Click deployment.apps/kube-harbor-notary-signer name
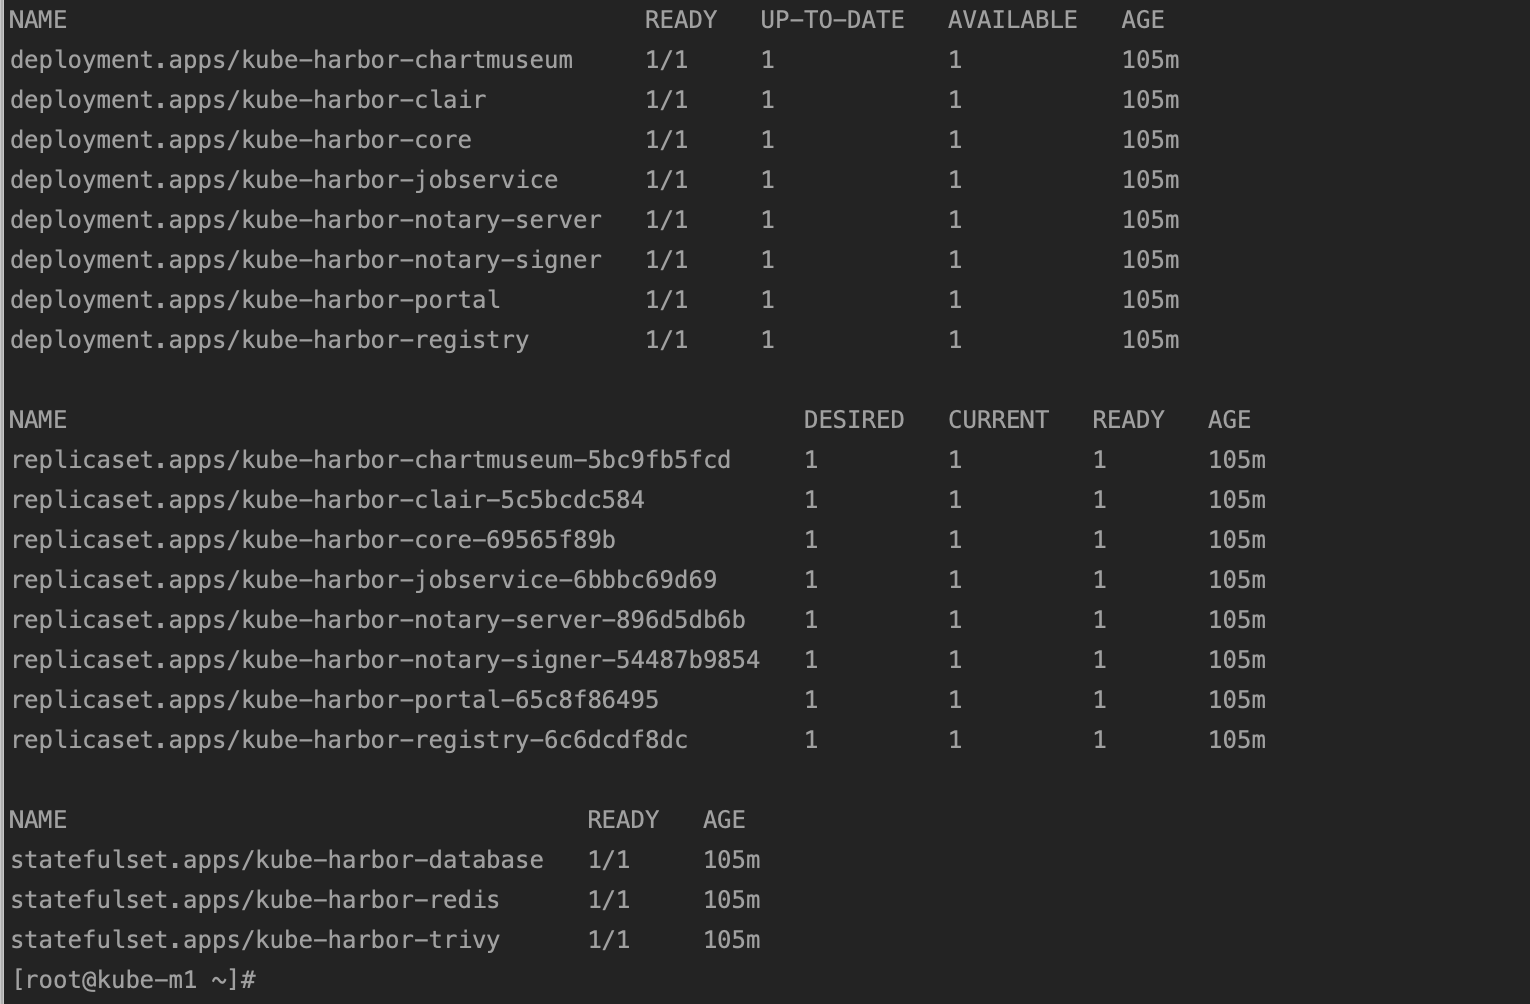1530x1004 pixels. pyautogui.click(x=306, y=260)
